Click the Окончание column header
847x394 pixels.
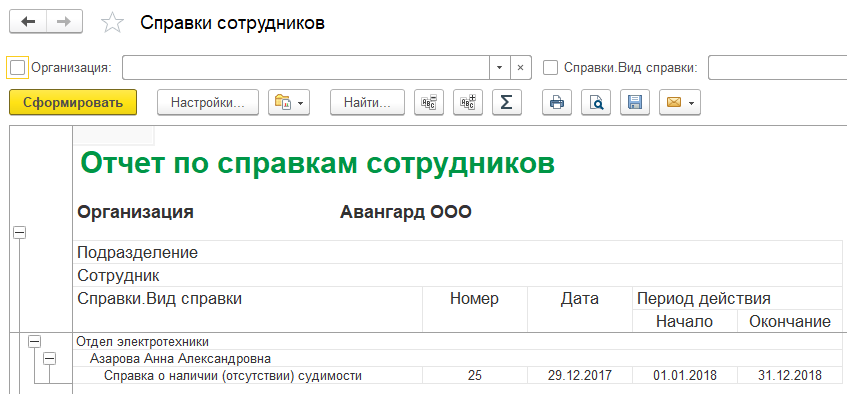[789, 322]
